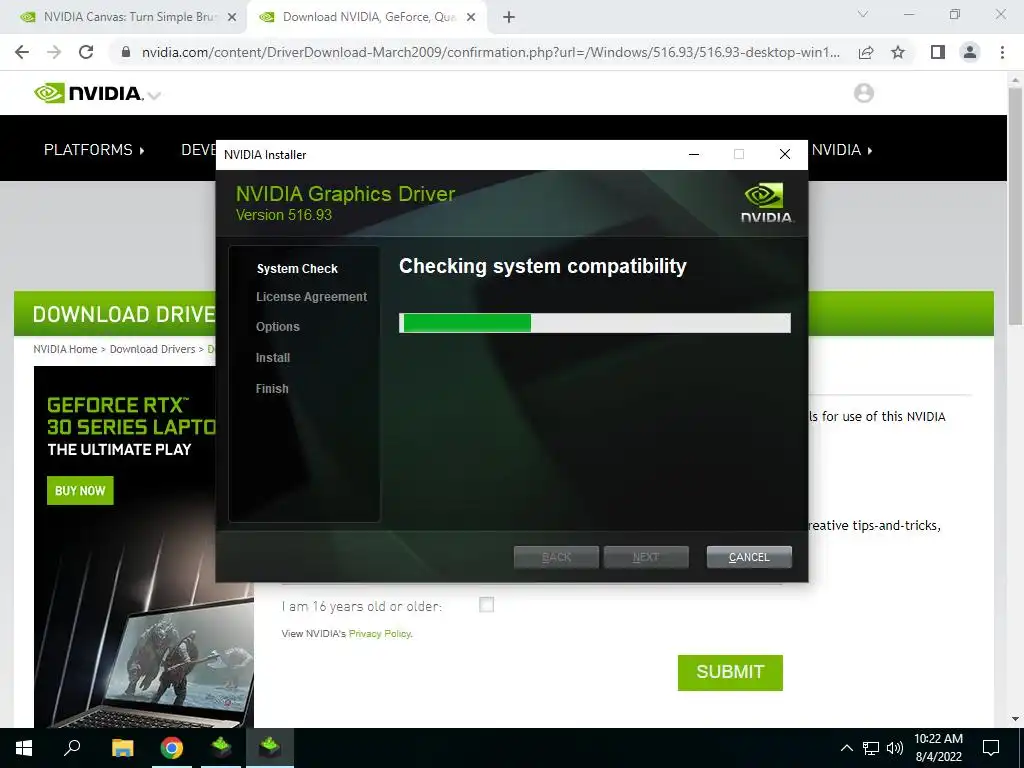Click Download Drivers breadcrumb link
The height and width of the screenshot is (768, 1024).
click(x=152, y=349)
